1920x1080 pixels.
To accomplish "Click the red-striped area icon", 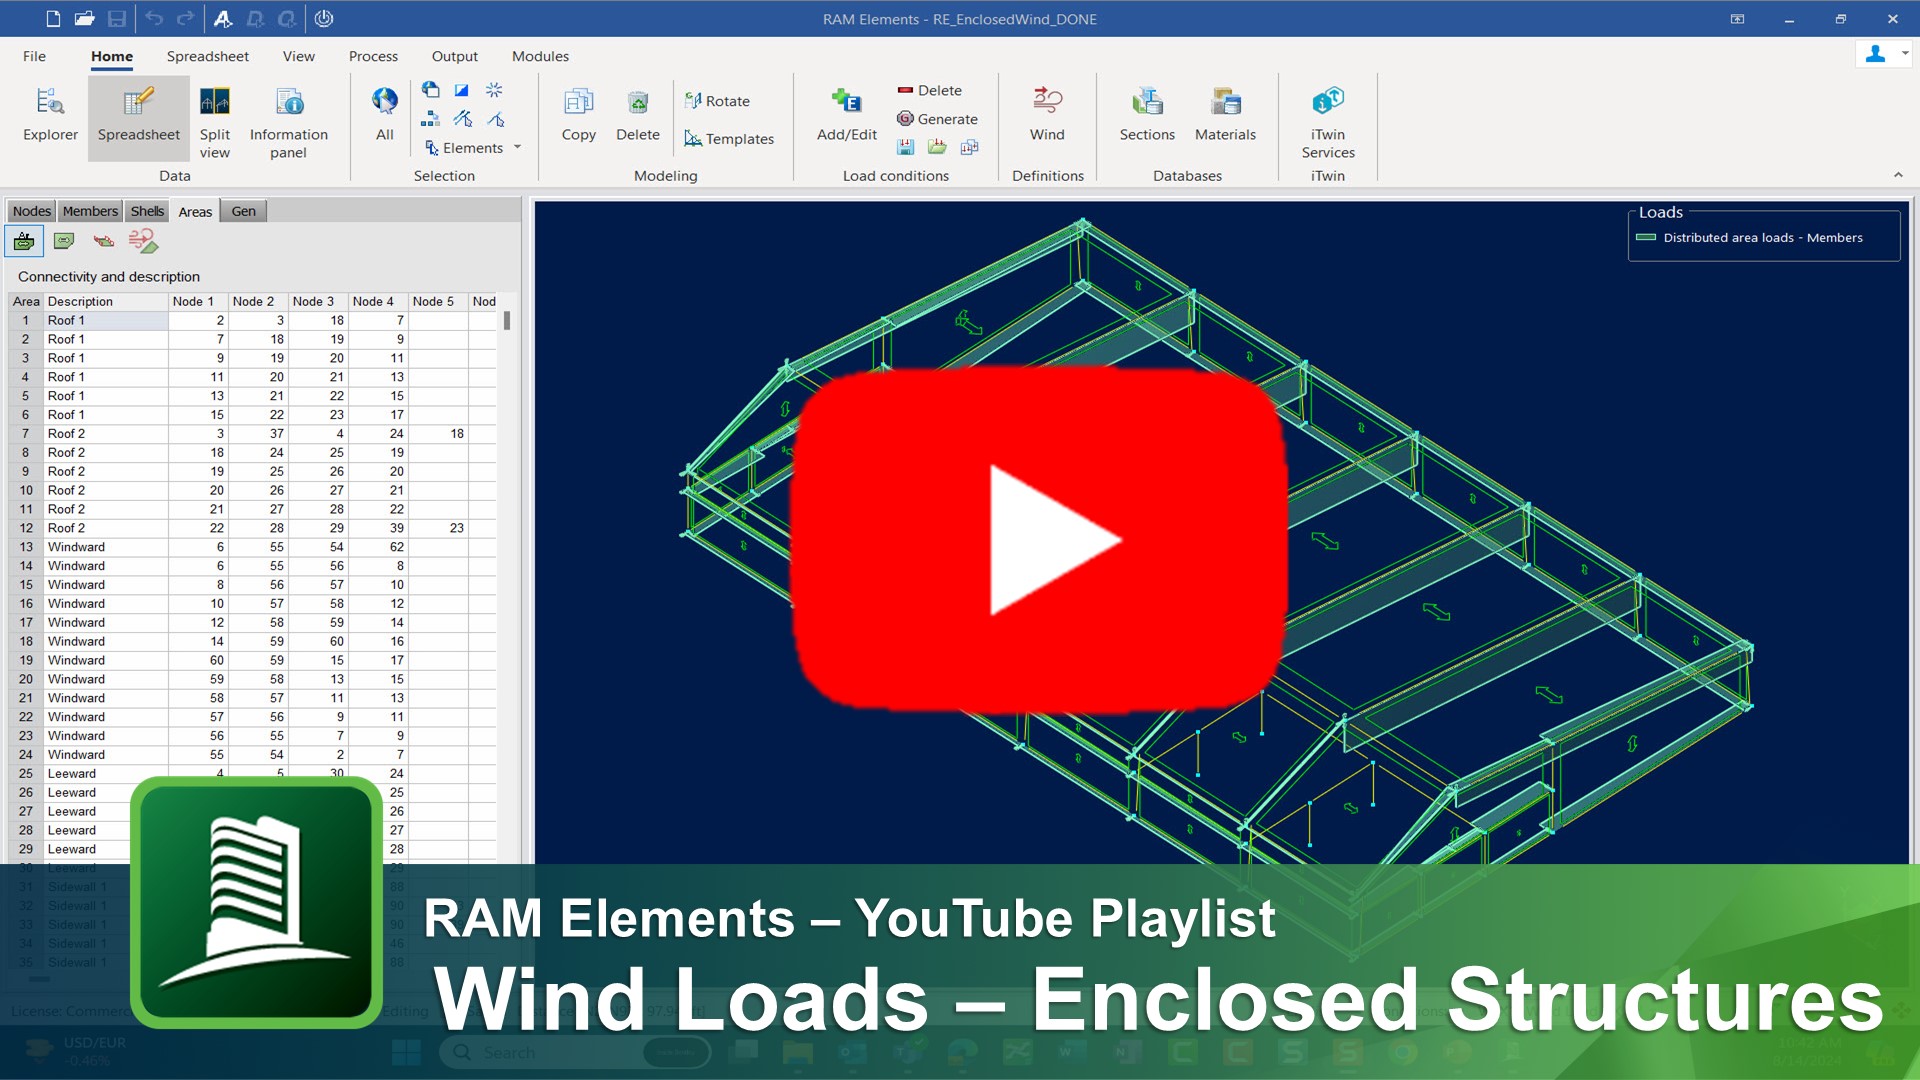I will (103, 241).
